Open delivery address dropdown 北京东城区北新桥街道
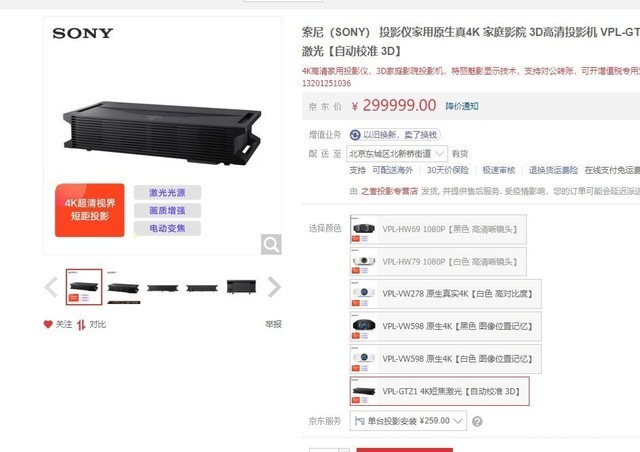Viewport: 640px width, 452px height. click(x=397, y=154)
